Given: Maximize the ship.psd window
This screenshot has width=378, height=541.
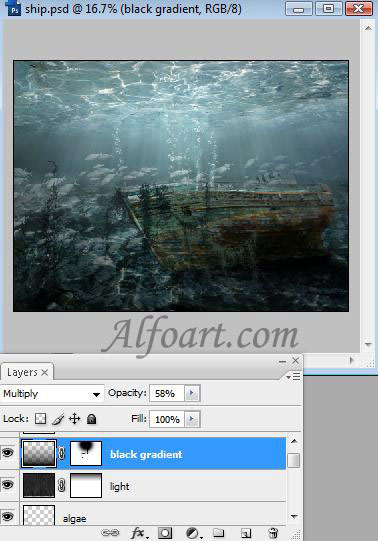Looking at the screenshot, I should (x=328, y=9).
